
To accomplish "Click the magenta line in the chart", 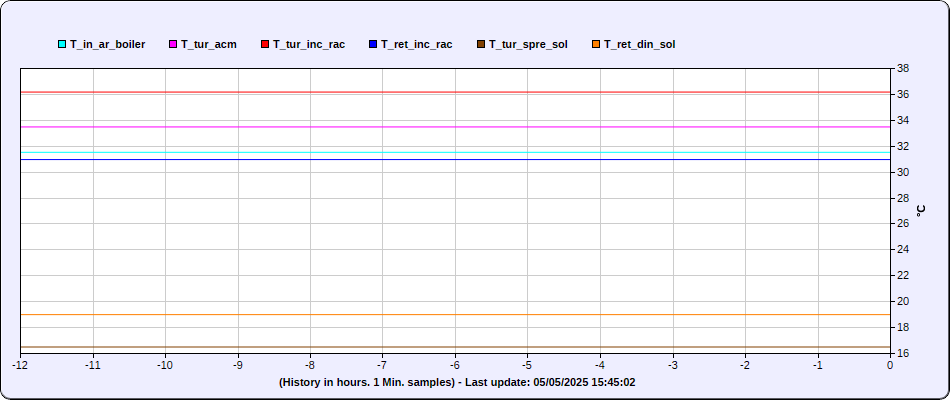I will 455,127.
